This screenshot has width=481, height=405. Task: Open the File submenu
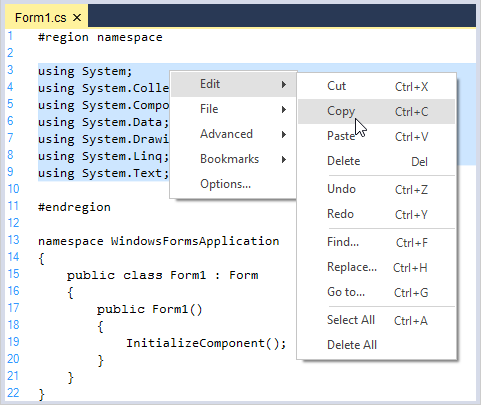point(233,109)
